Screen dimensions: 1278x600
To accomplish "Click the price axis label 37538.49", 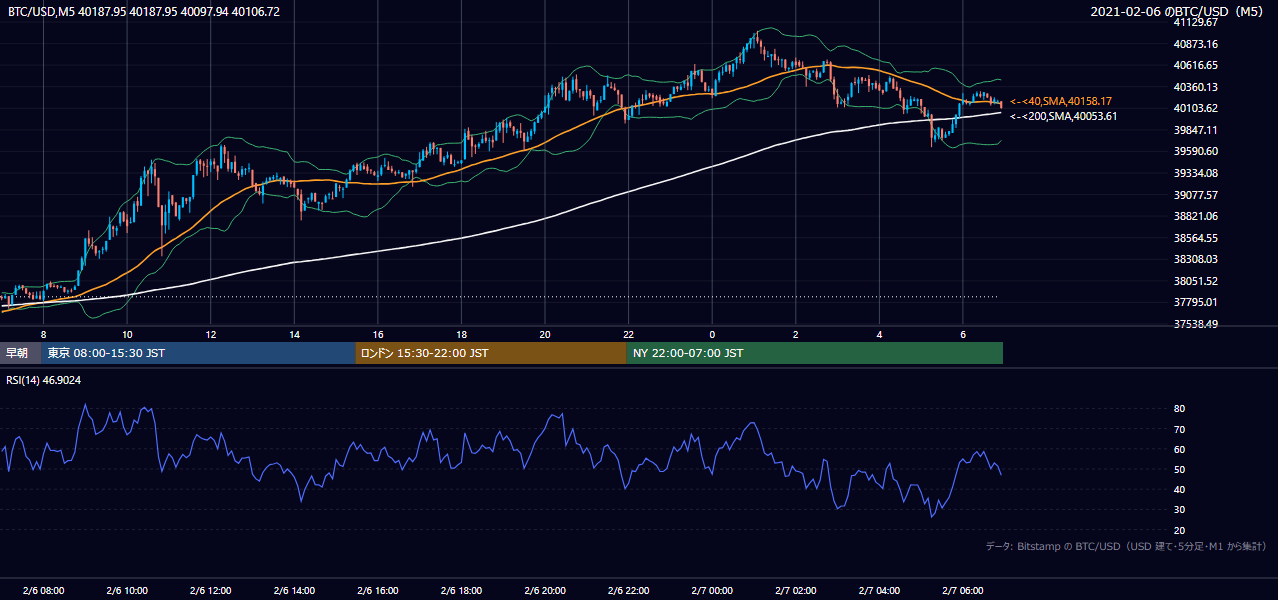I will coord(1195,324).
